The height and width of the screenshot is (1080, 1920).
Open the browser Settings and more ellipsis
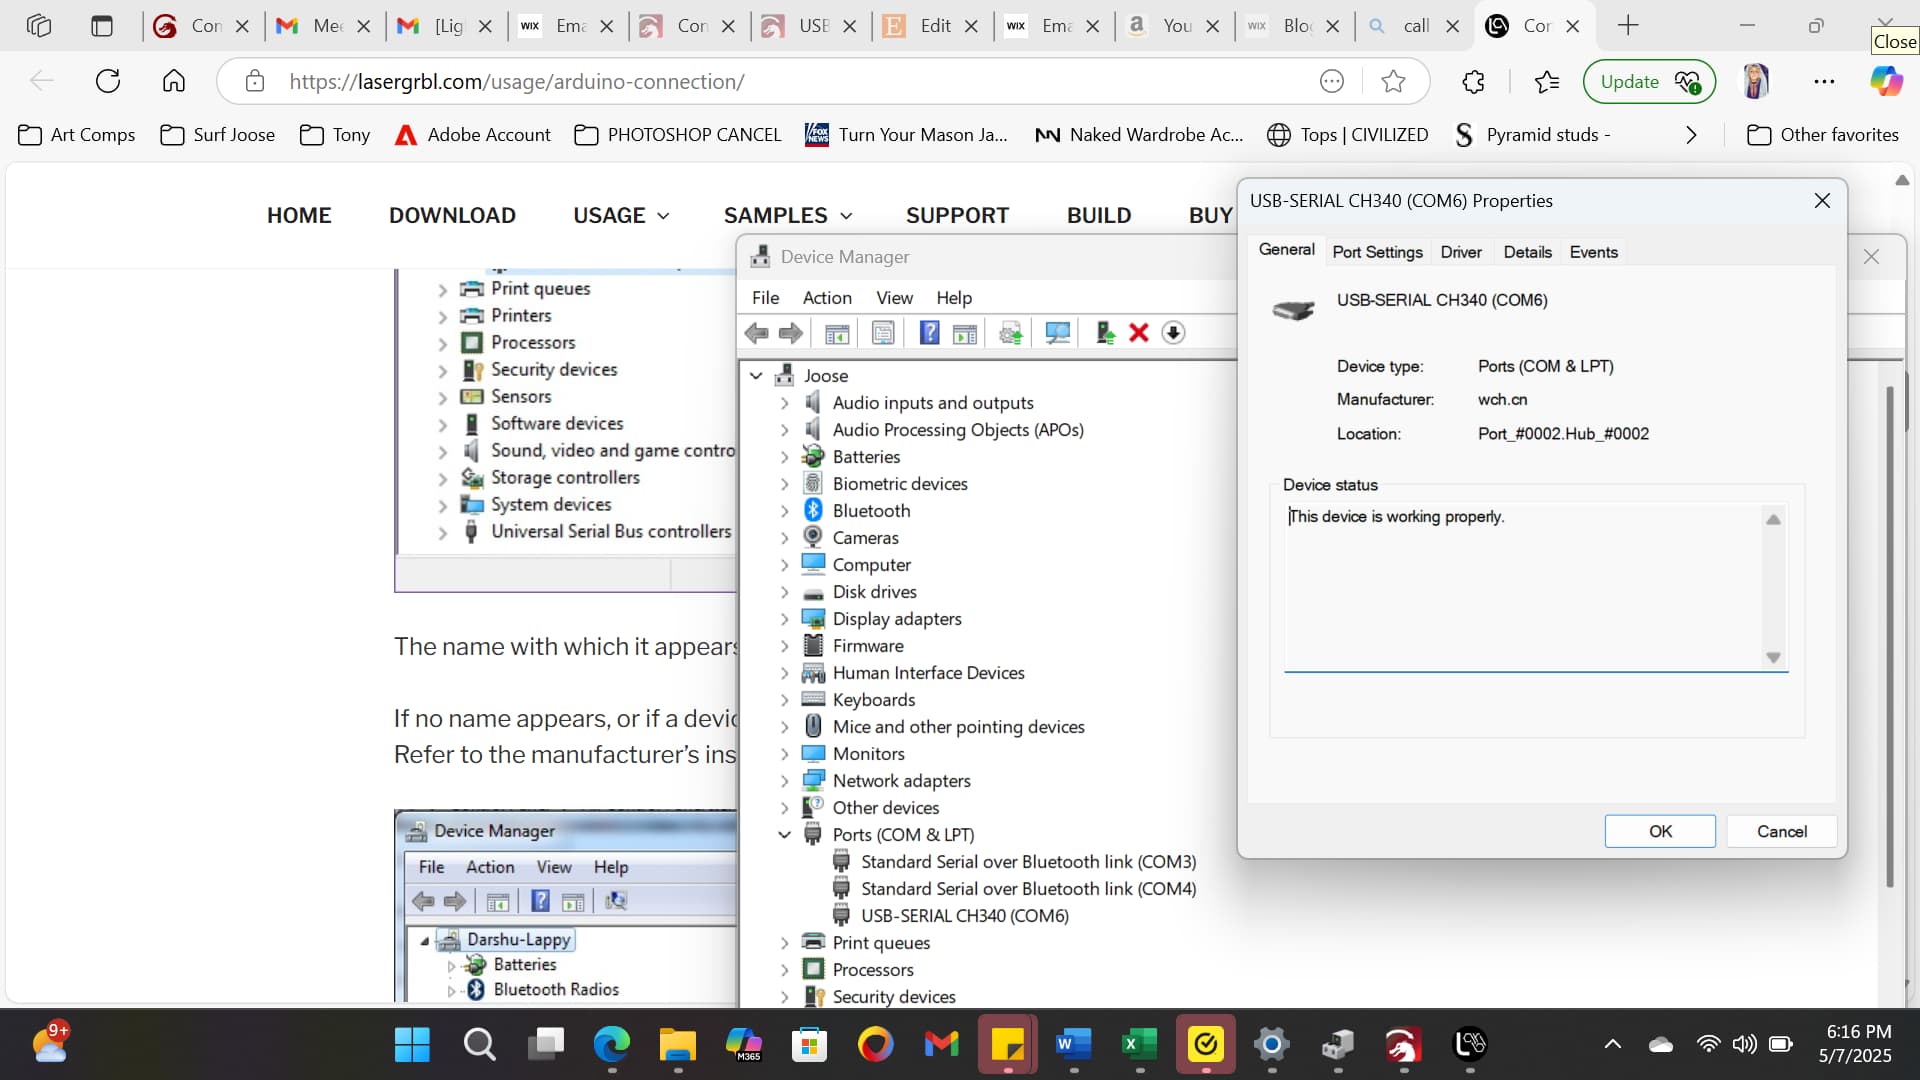coord(1824,81)
